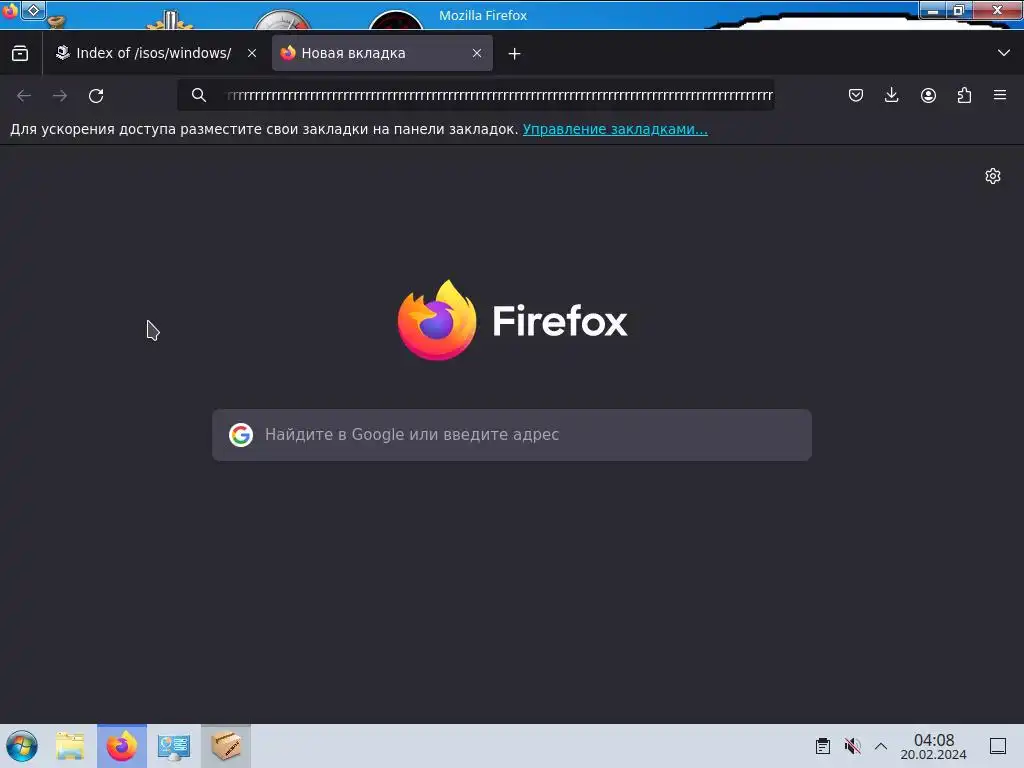Image resolution: width=1024 pixels, height=768 pixels.
Task: Open window menu Firefox icon in title bar
Action: 10,10
